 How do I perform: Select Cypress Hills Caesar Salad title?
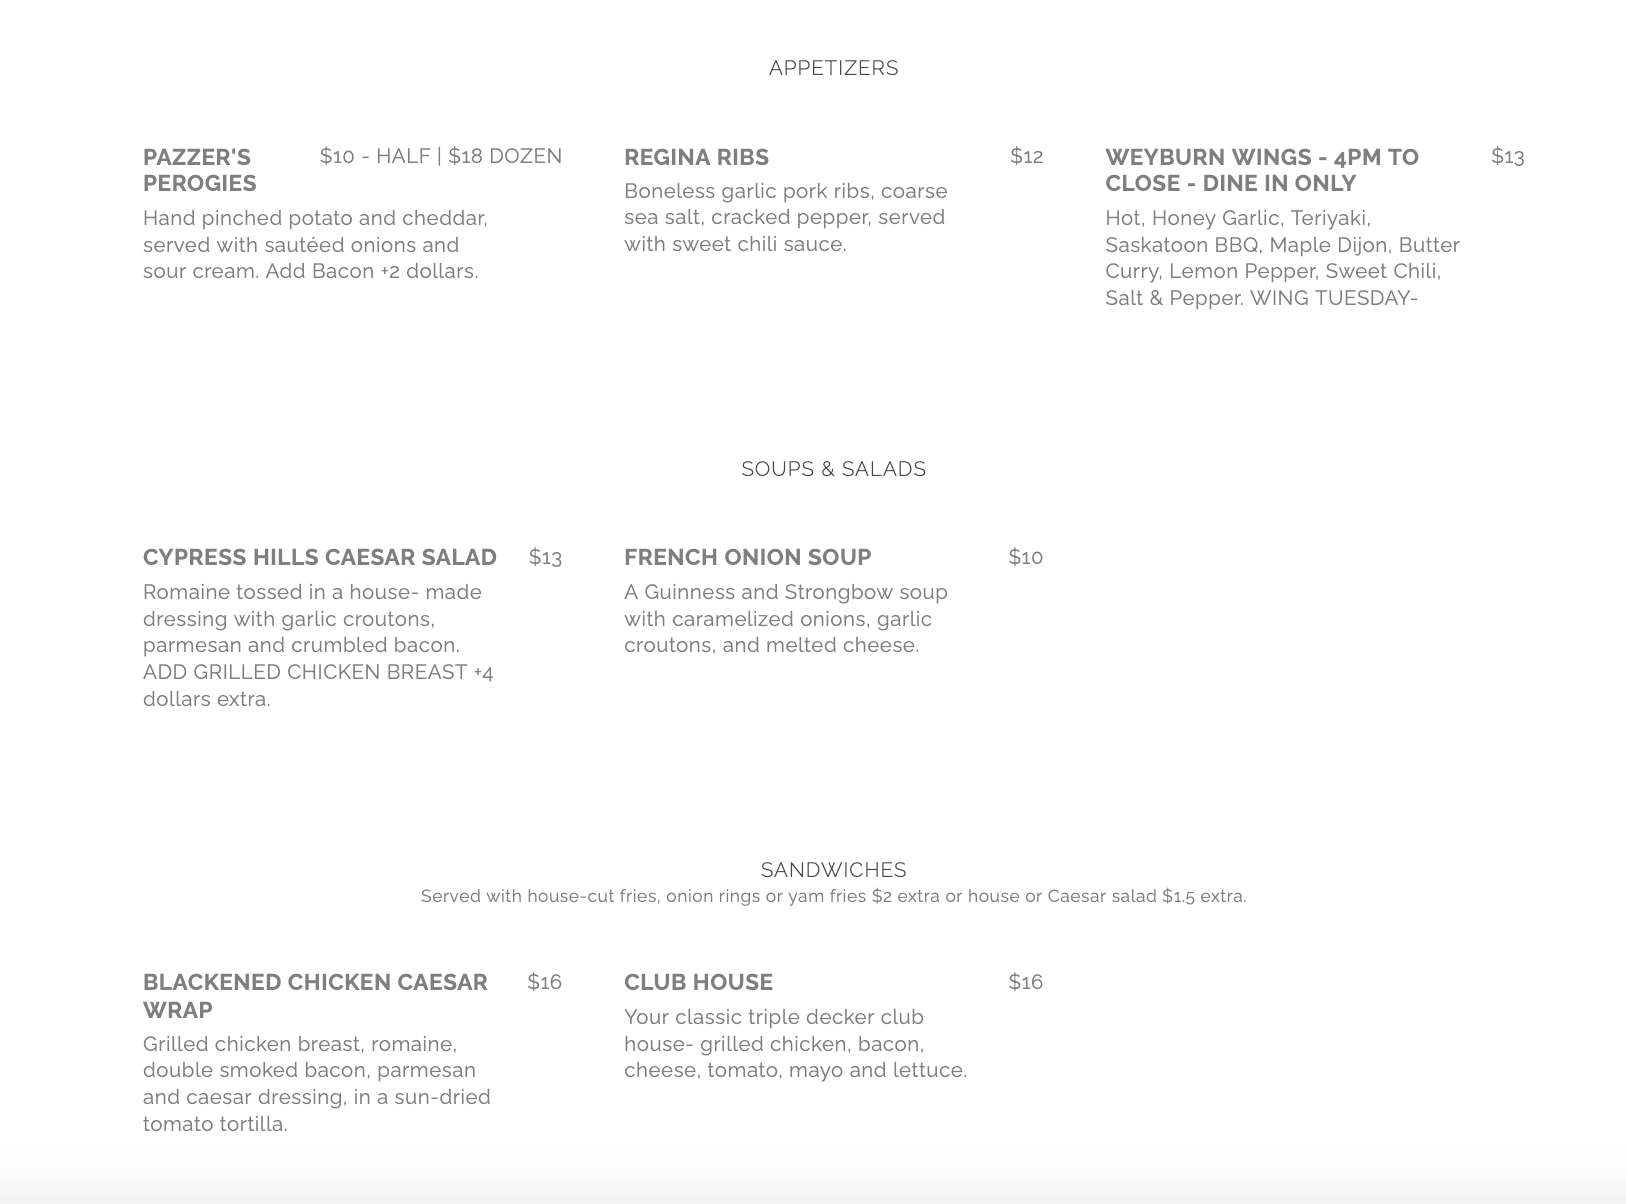tap(319, 557)
